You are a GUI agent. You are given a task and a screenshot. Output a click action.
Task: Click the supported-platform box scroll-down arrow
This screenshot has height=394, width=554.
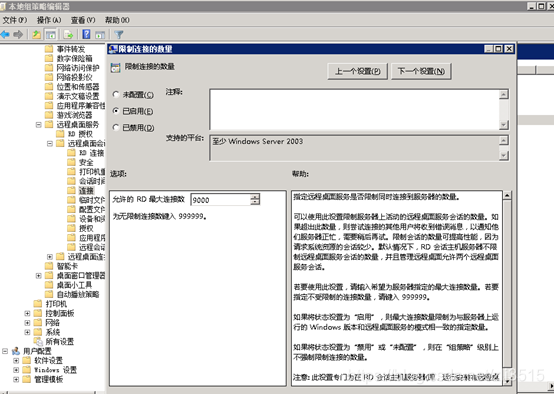pyautogui.click(x=504, y=155)
